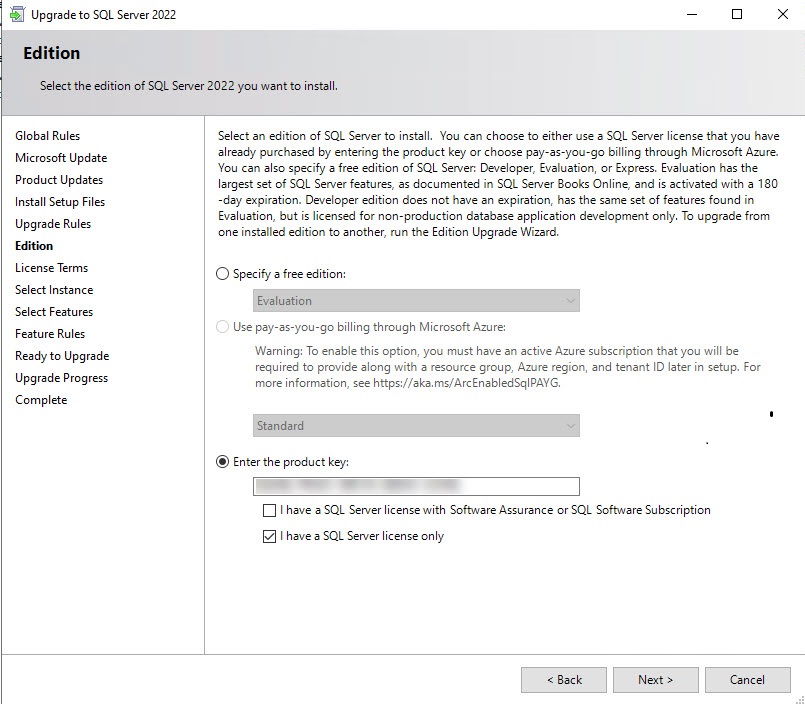Uncheck 'I have a SQL Server license only'
The image size is (805, 704).
click(x=269, y=536)
